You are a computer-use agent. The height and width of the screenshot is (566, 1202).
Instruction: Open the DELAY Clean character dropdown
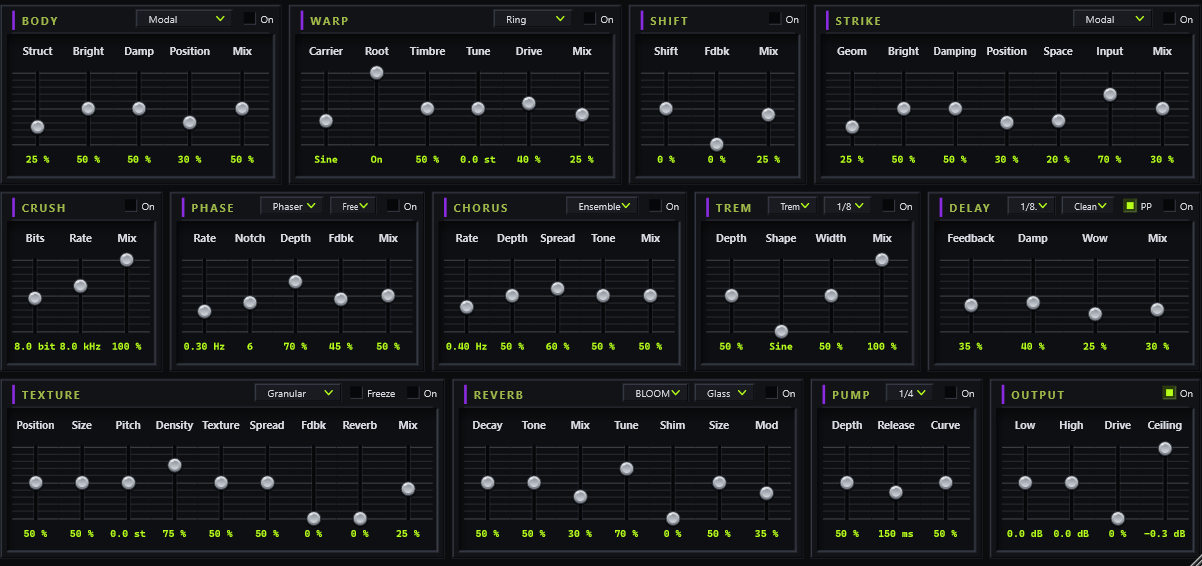coord(1088,206)
